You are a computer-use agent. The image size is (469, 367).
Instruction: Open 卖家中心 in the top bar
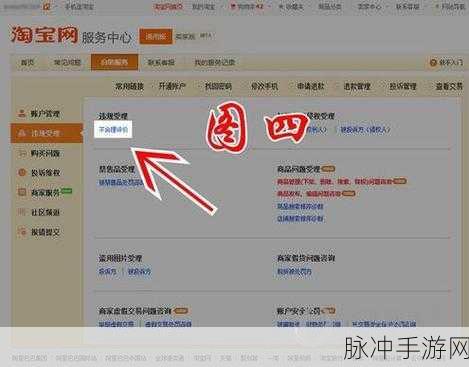click(x=368, y=6)
